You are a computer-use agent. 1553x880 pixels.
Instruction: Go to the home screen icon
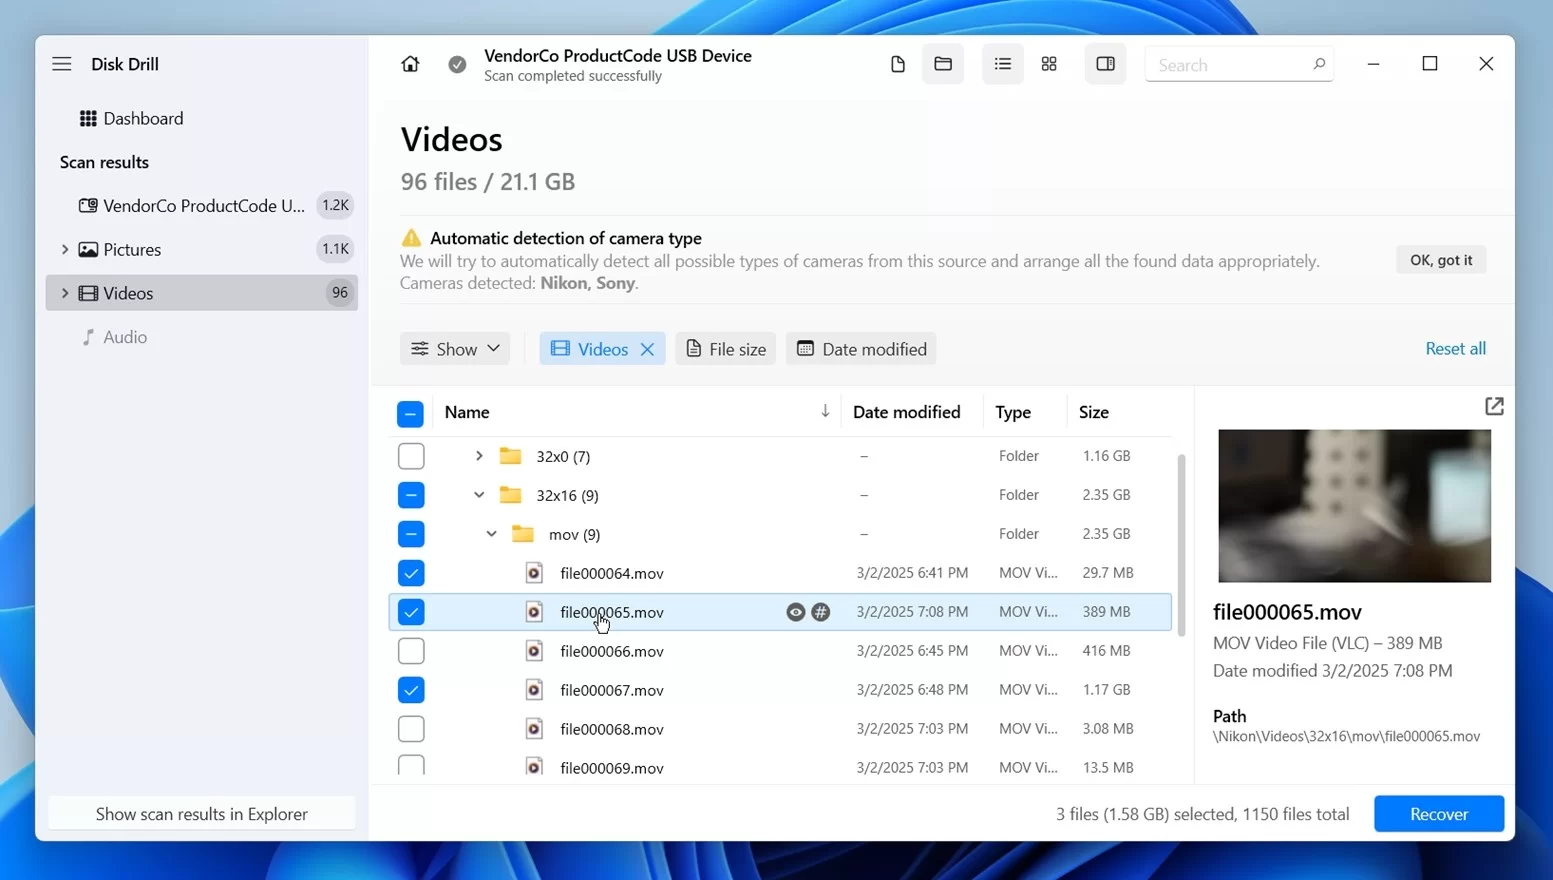(x=410, y=64)
